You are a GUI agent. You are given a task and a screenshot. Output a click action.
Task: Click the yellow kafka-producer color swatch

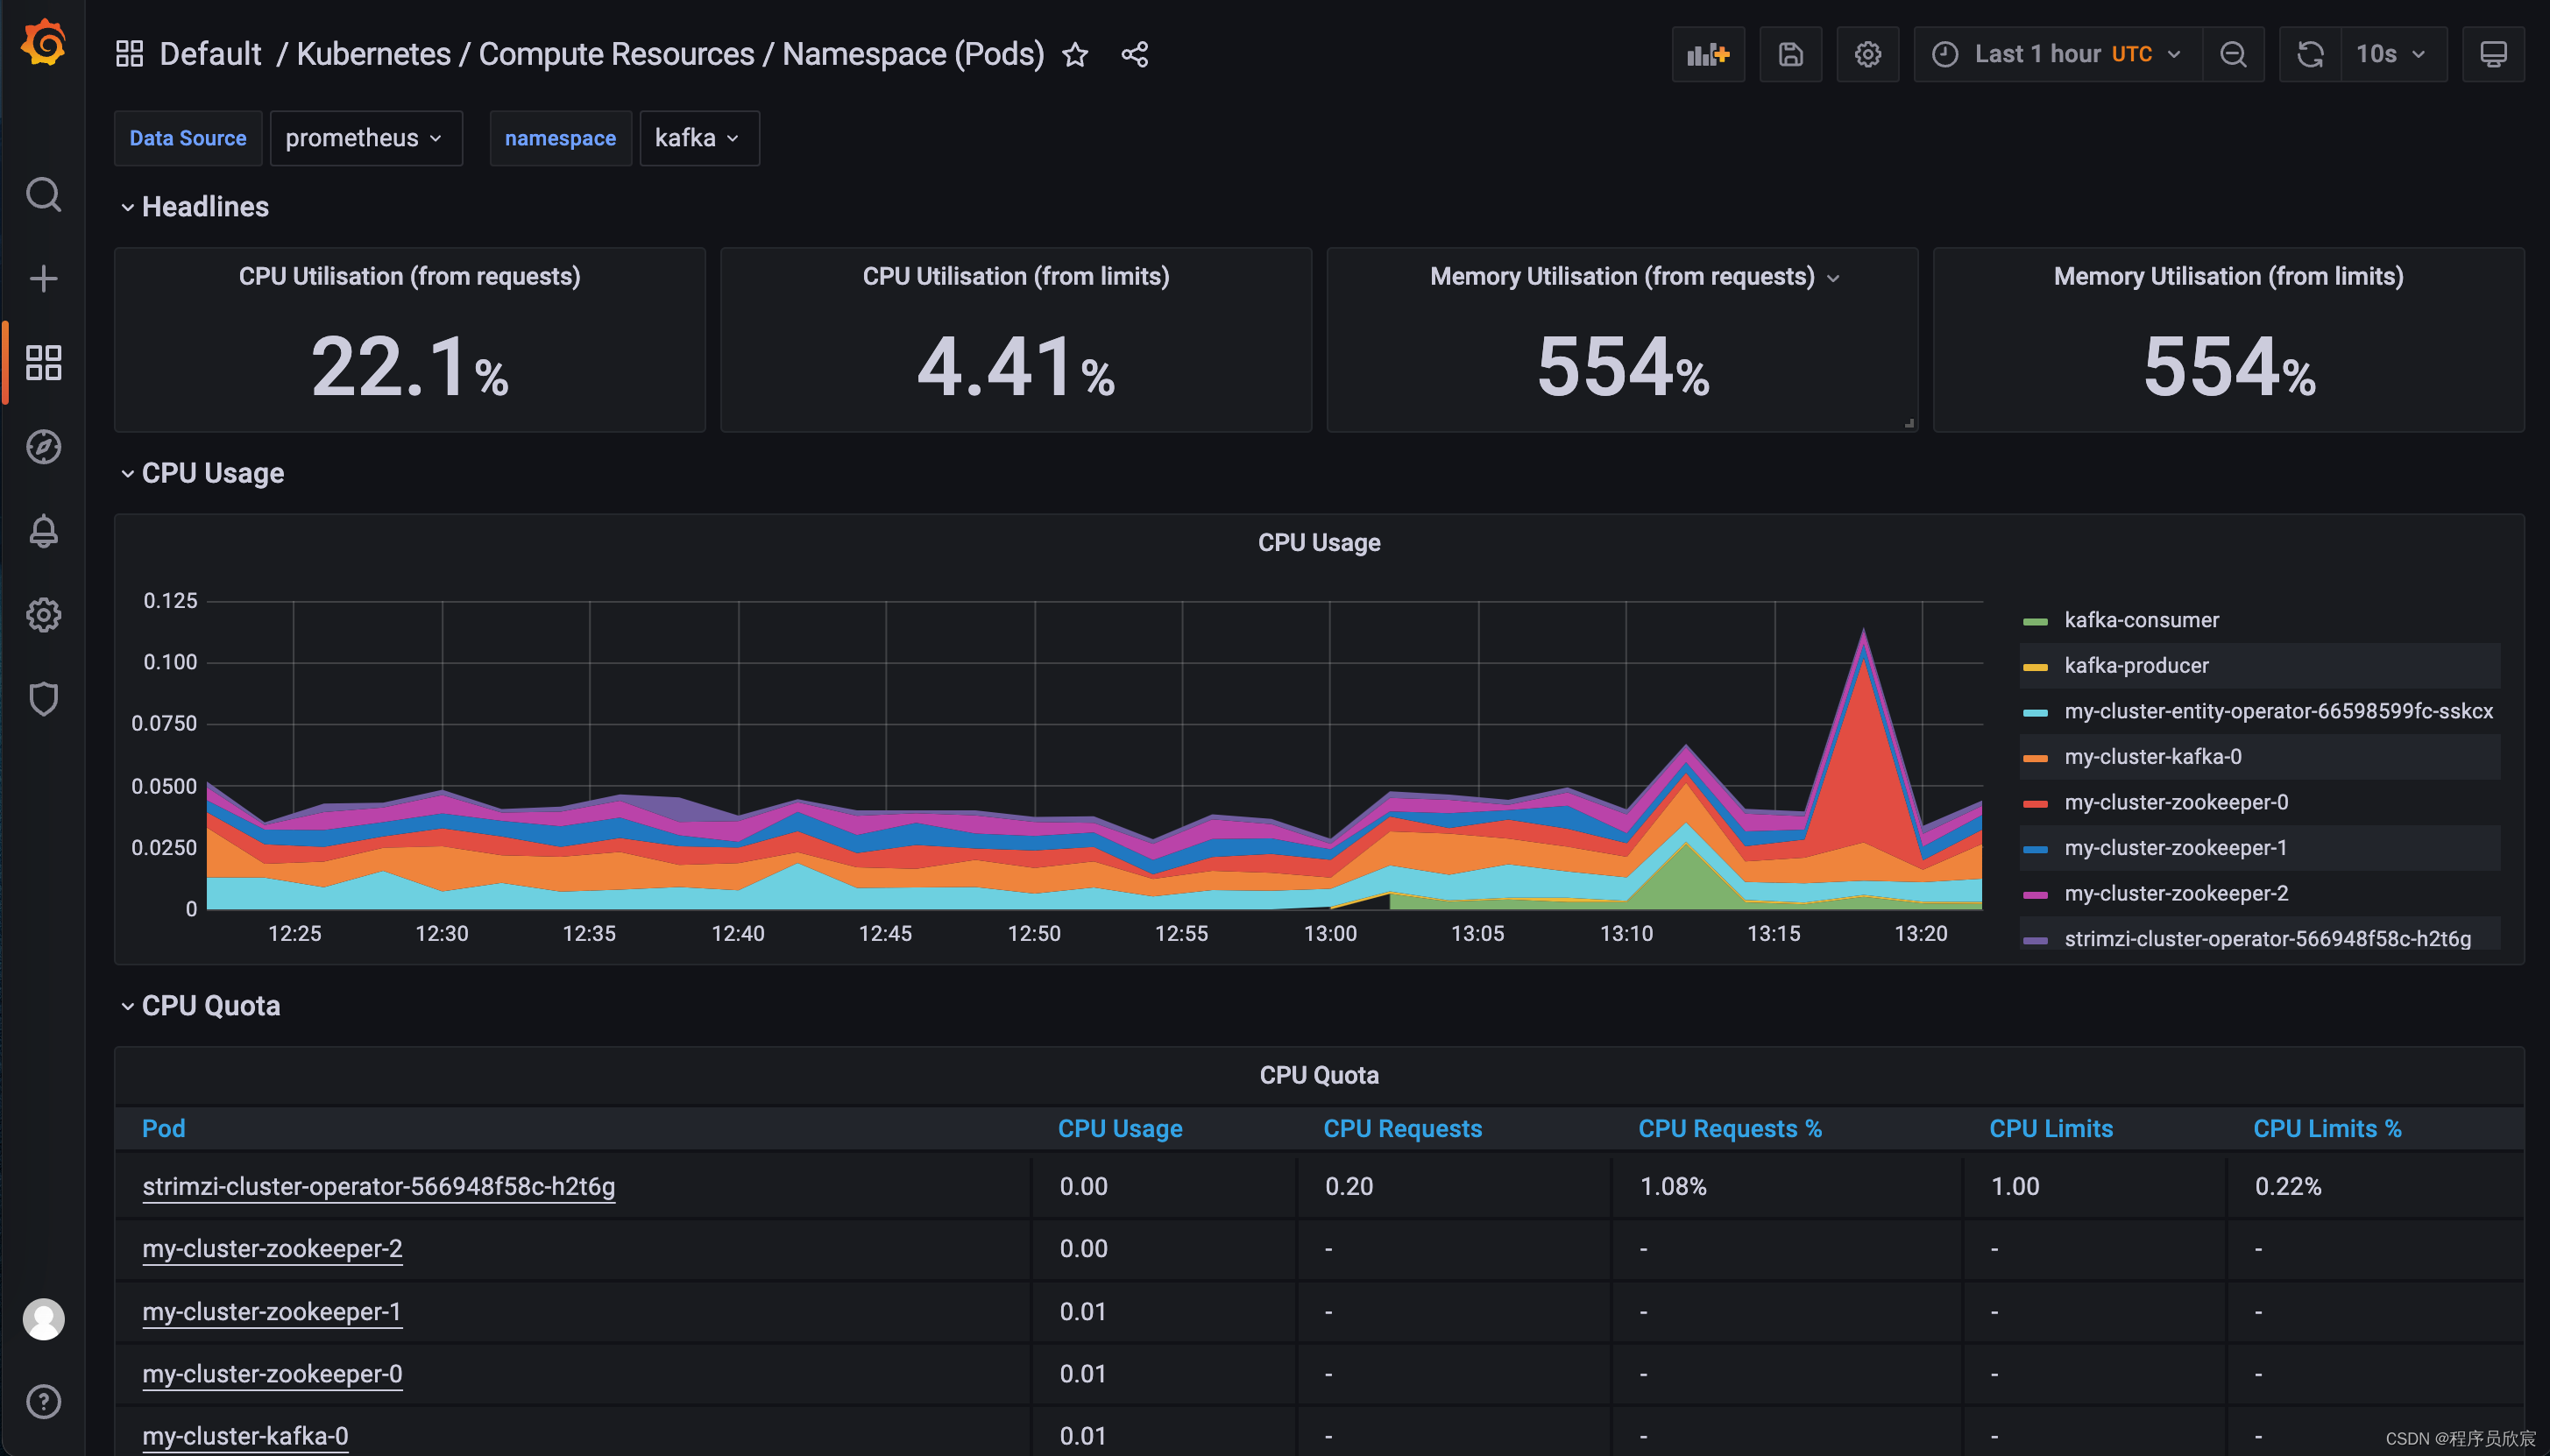coord(2035,667)
